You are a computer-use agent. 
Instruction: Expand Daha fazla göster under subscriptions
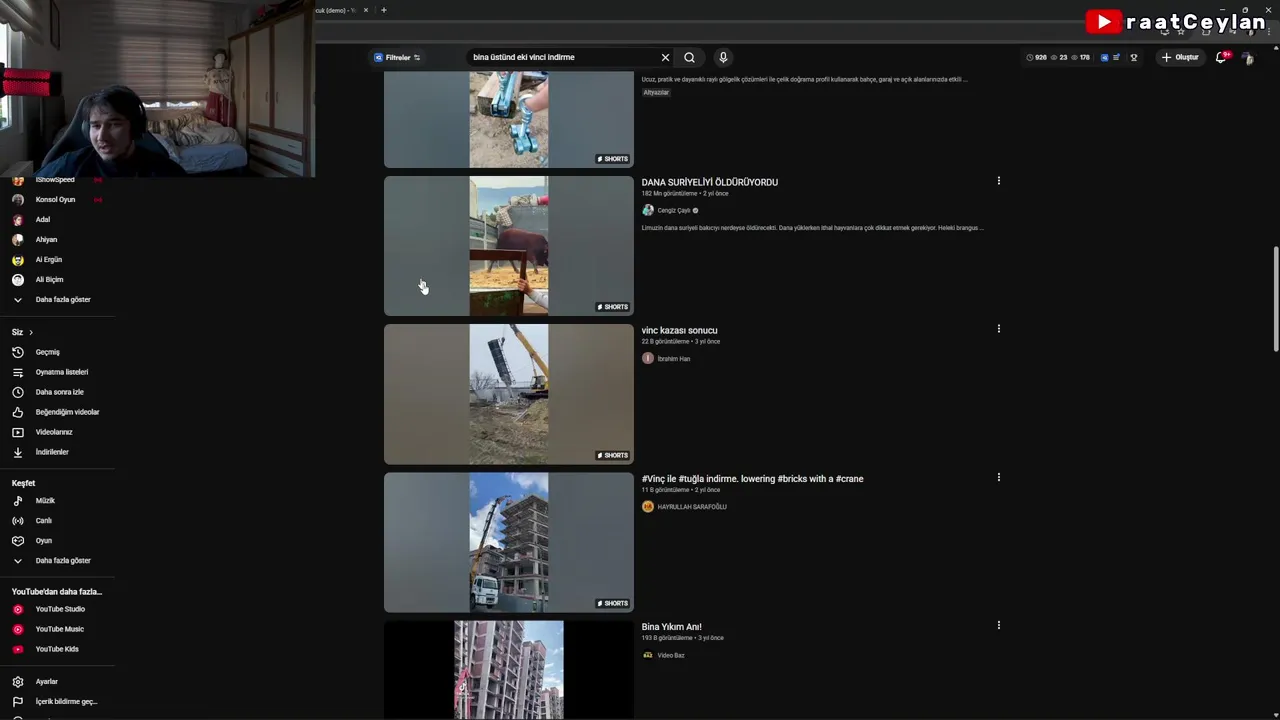coord(62,300)
